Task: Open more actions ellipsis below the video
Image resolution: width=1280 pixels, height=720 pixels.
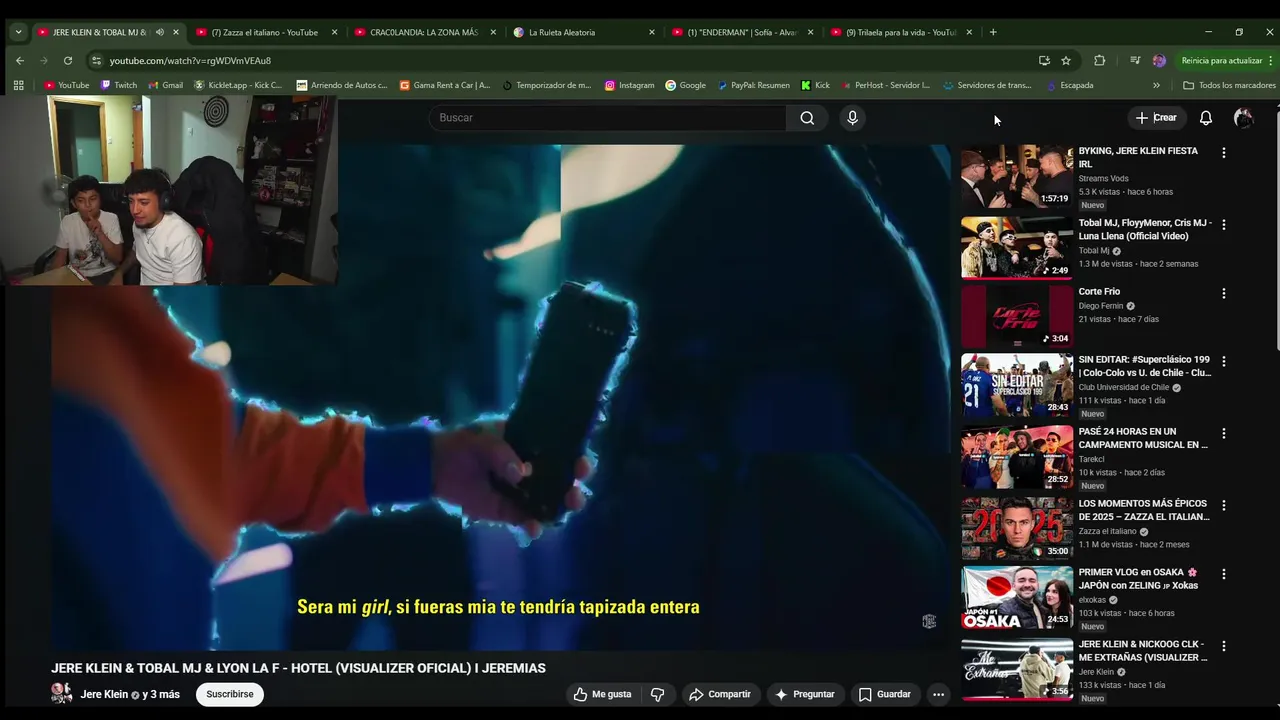Action: (938, 694)
